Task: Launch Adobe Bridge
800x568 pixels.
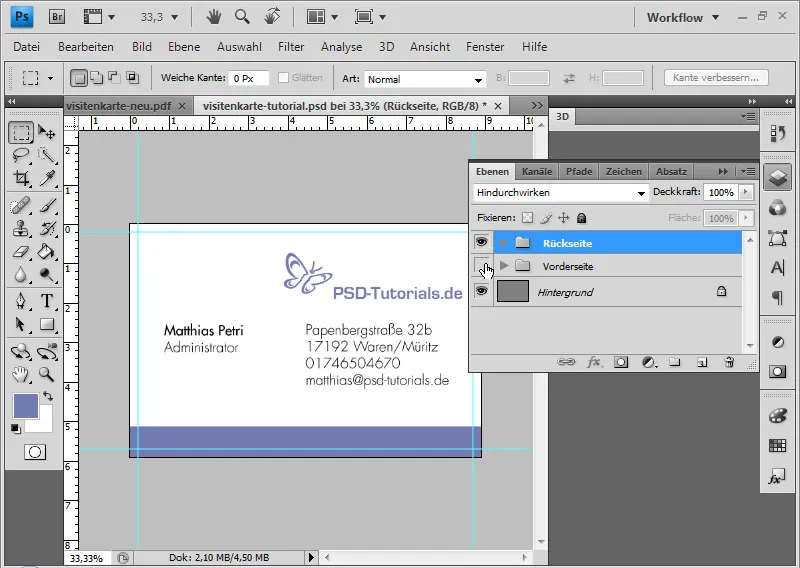Action: (x=57, y=17)
